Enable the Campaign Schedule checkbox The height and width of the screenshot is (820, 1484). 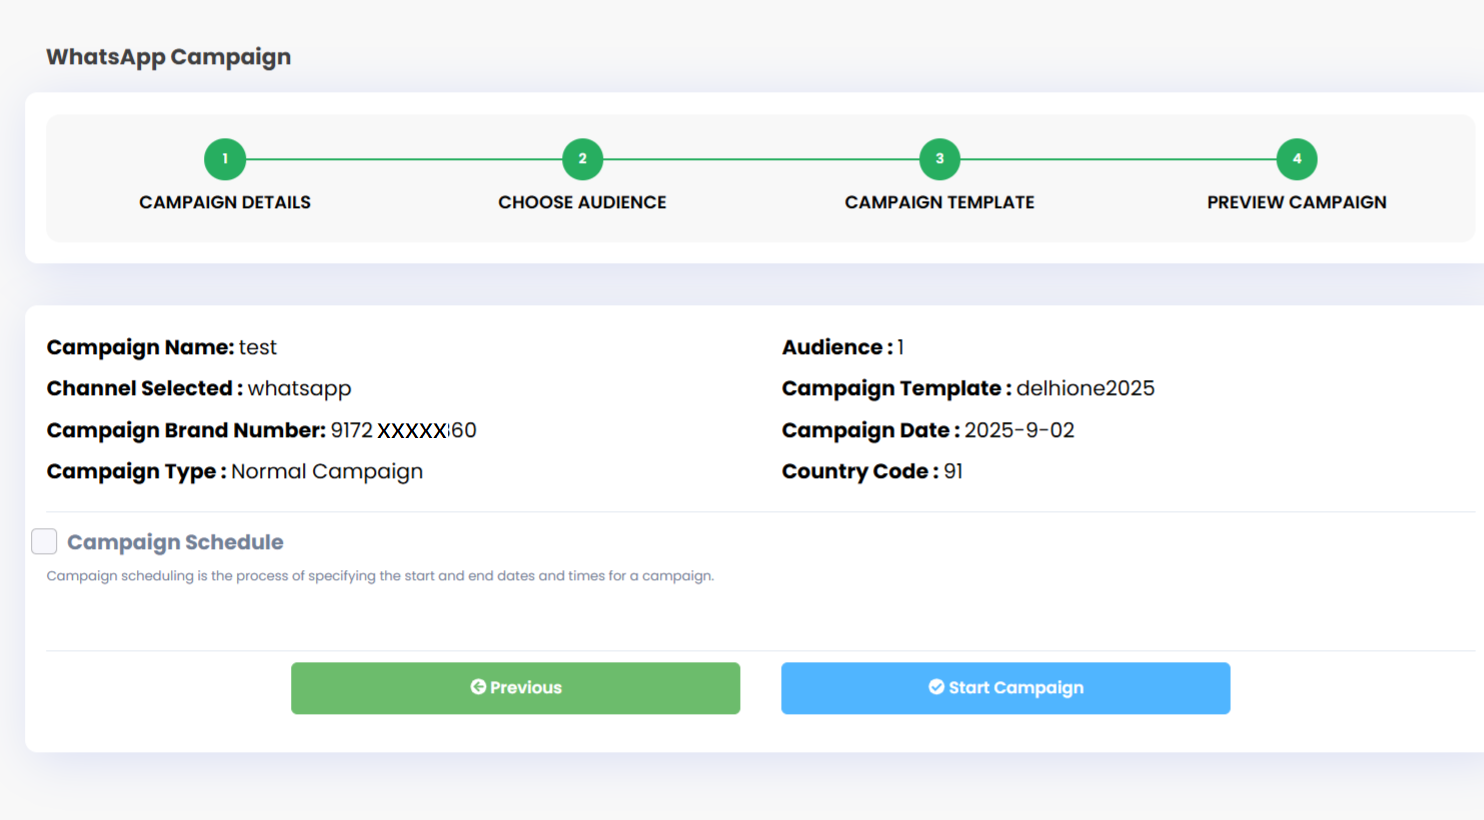point(44,541)
